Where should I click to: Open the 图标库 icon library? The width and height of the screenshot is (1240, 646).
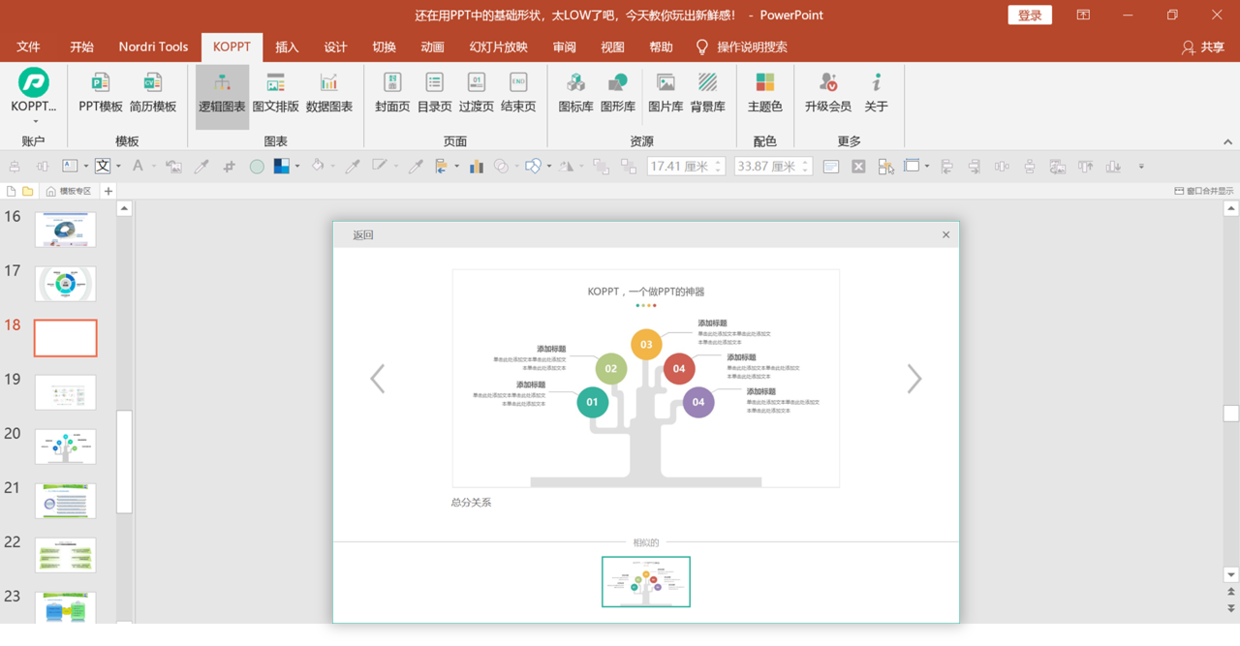coord(576,92)
